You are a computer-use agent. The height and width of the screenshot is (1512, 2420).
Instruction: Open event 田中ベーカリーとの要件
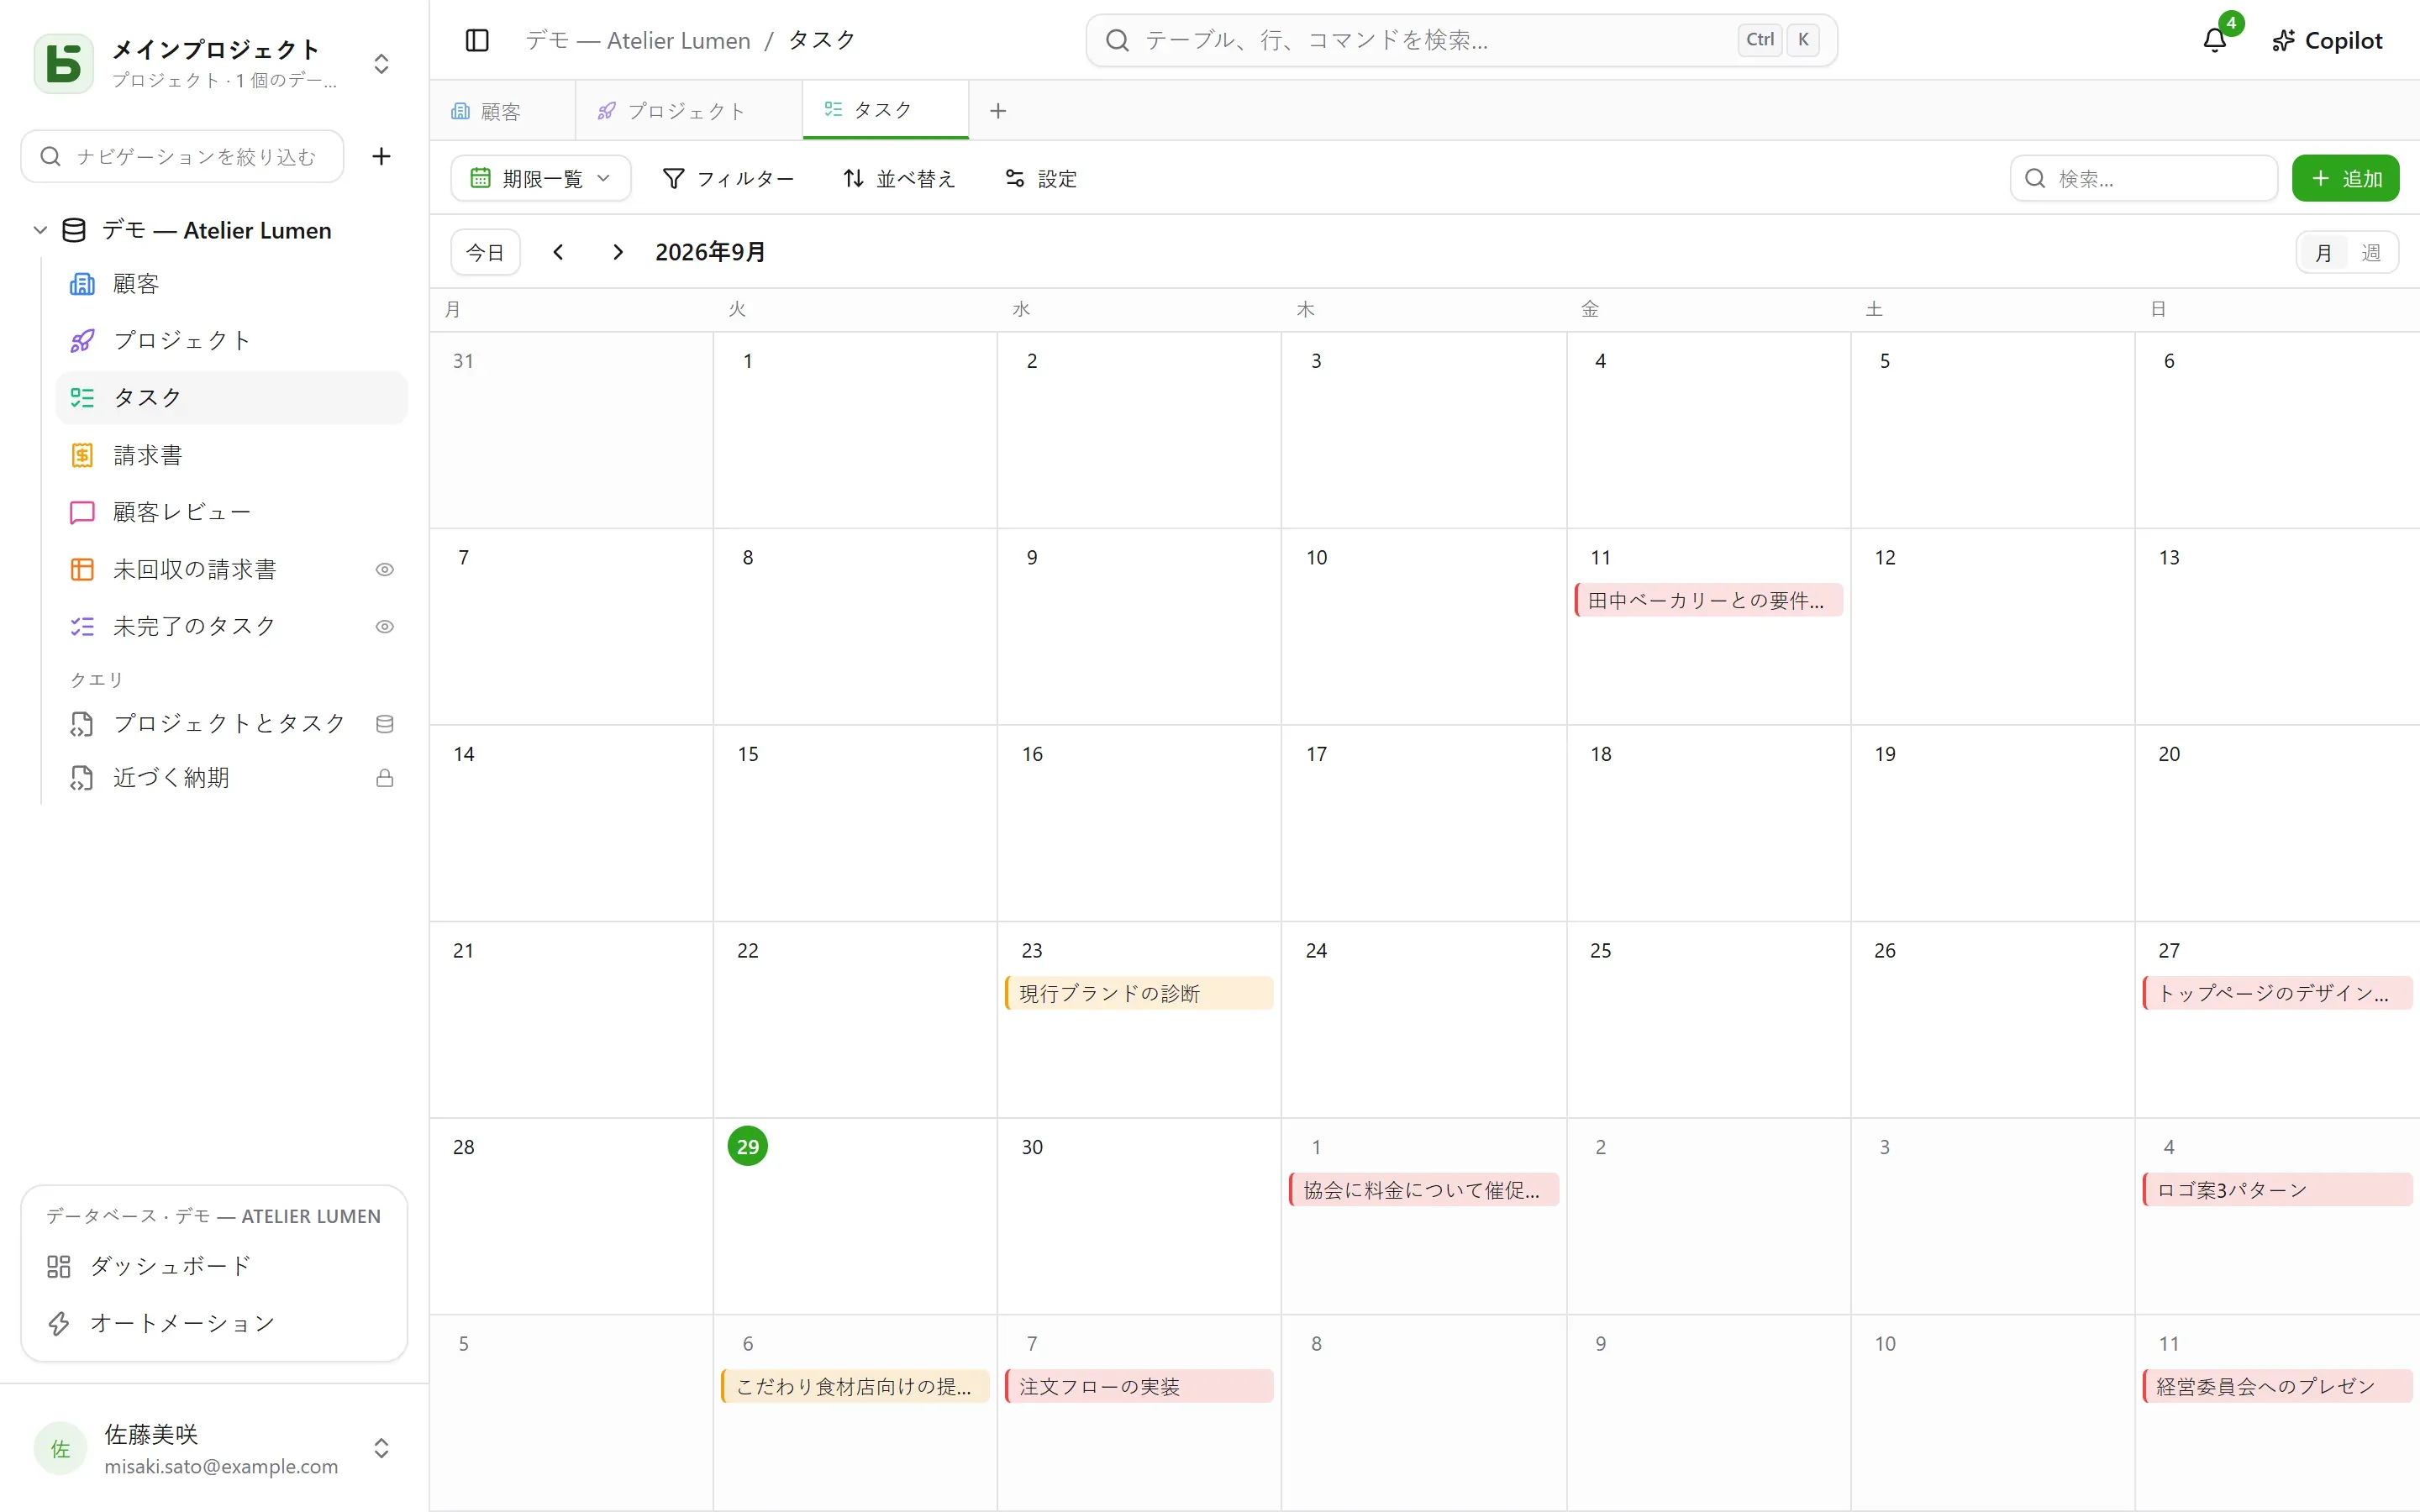pyautogui.click(x=1708, y=600)
